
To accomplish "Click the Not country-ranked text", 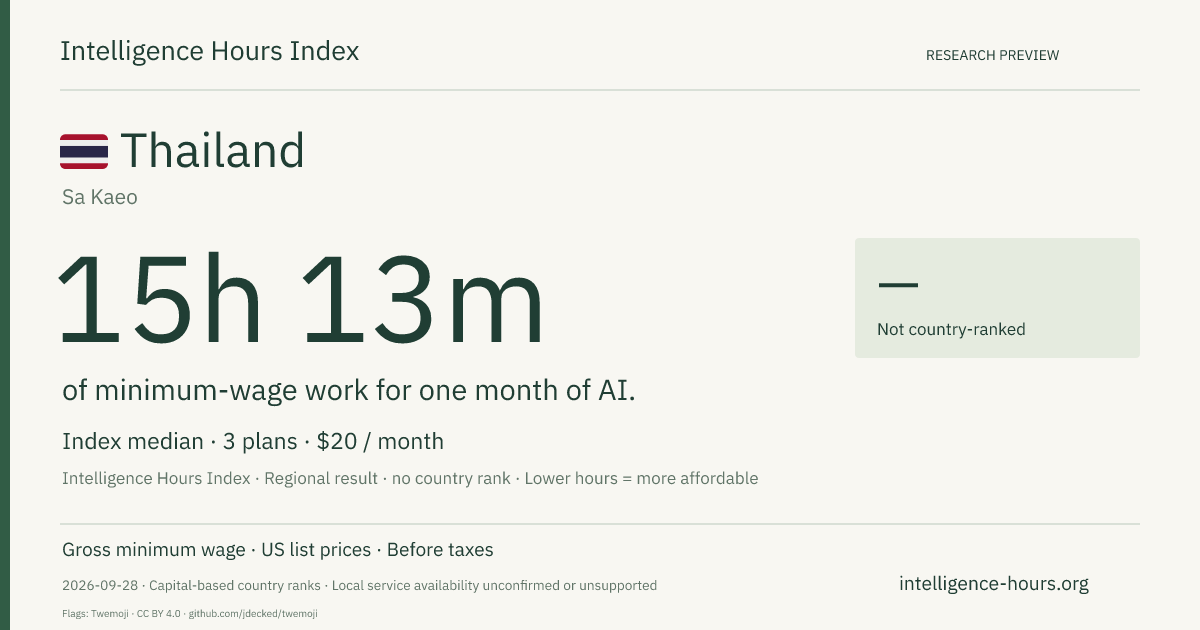I will [x=951, y=329].
